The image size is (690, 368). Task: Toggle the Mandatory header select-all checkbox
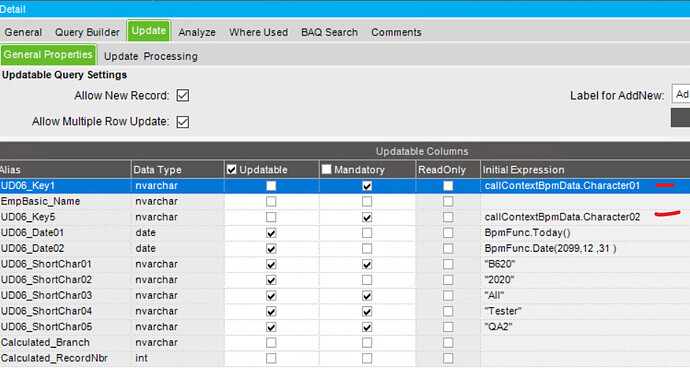(326, 169)
